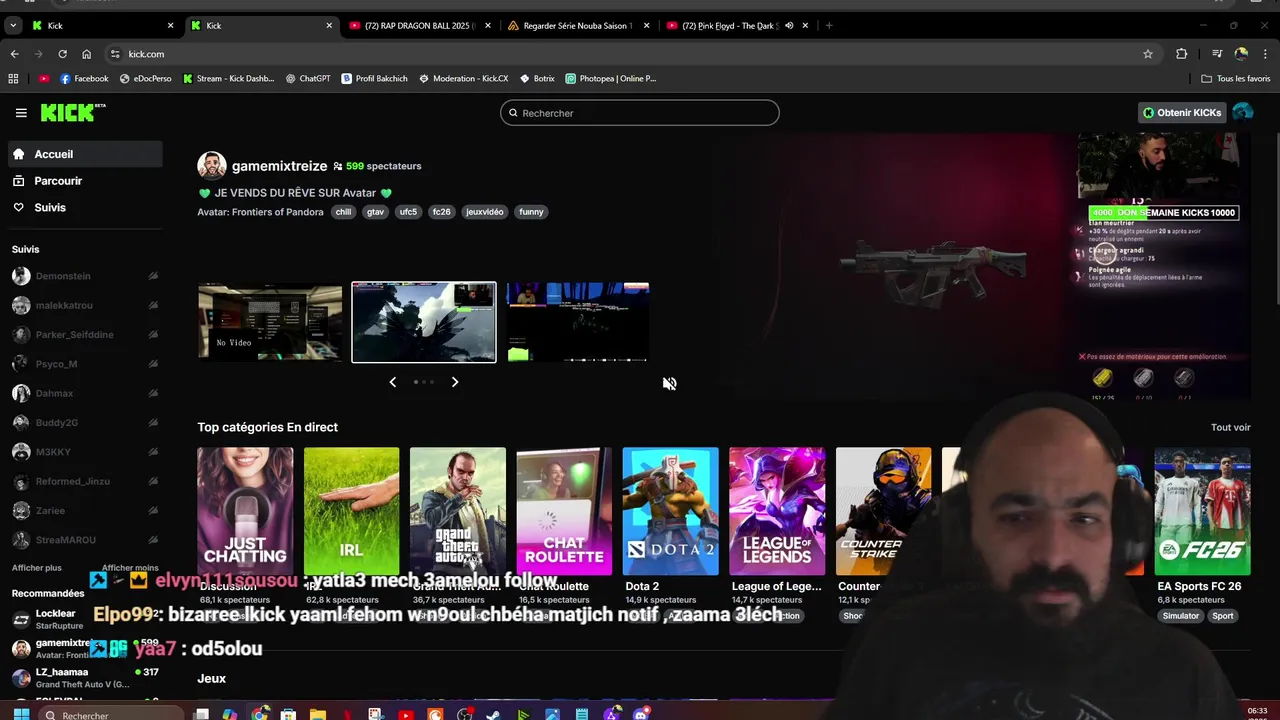Click the gamemixtreize streamer avatar
The image size is (1280, 720).
coord(212,166)
